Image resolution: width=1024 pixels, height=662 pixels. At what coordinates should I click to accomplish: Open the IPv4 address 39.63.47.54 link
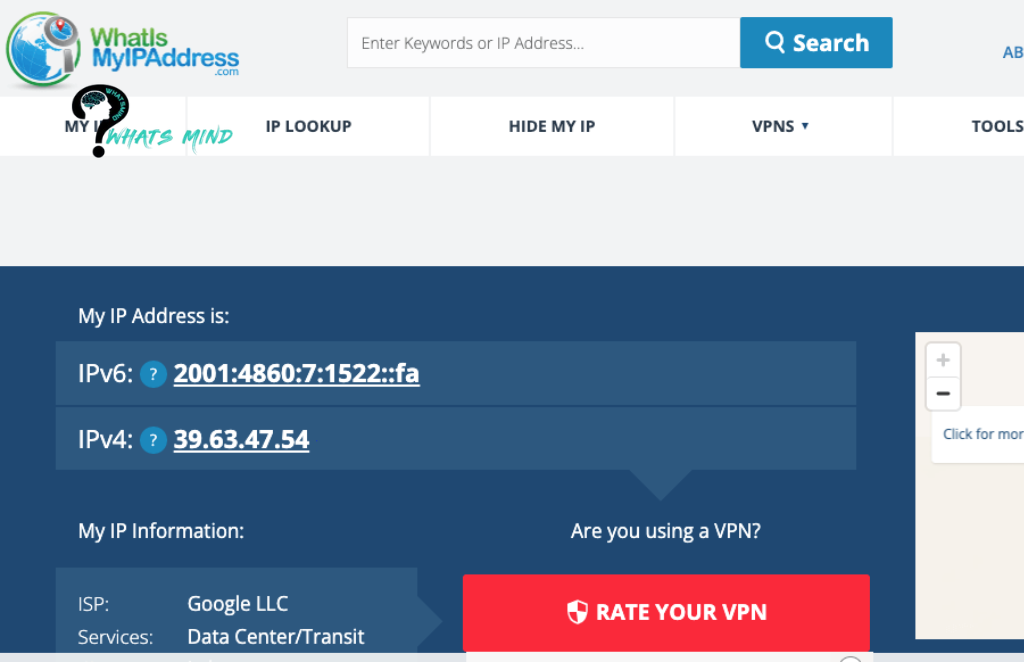[241, 440]
